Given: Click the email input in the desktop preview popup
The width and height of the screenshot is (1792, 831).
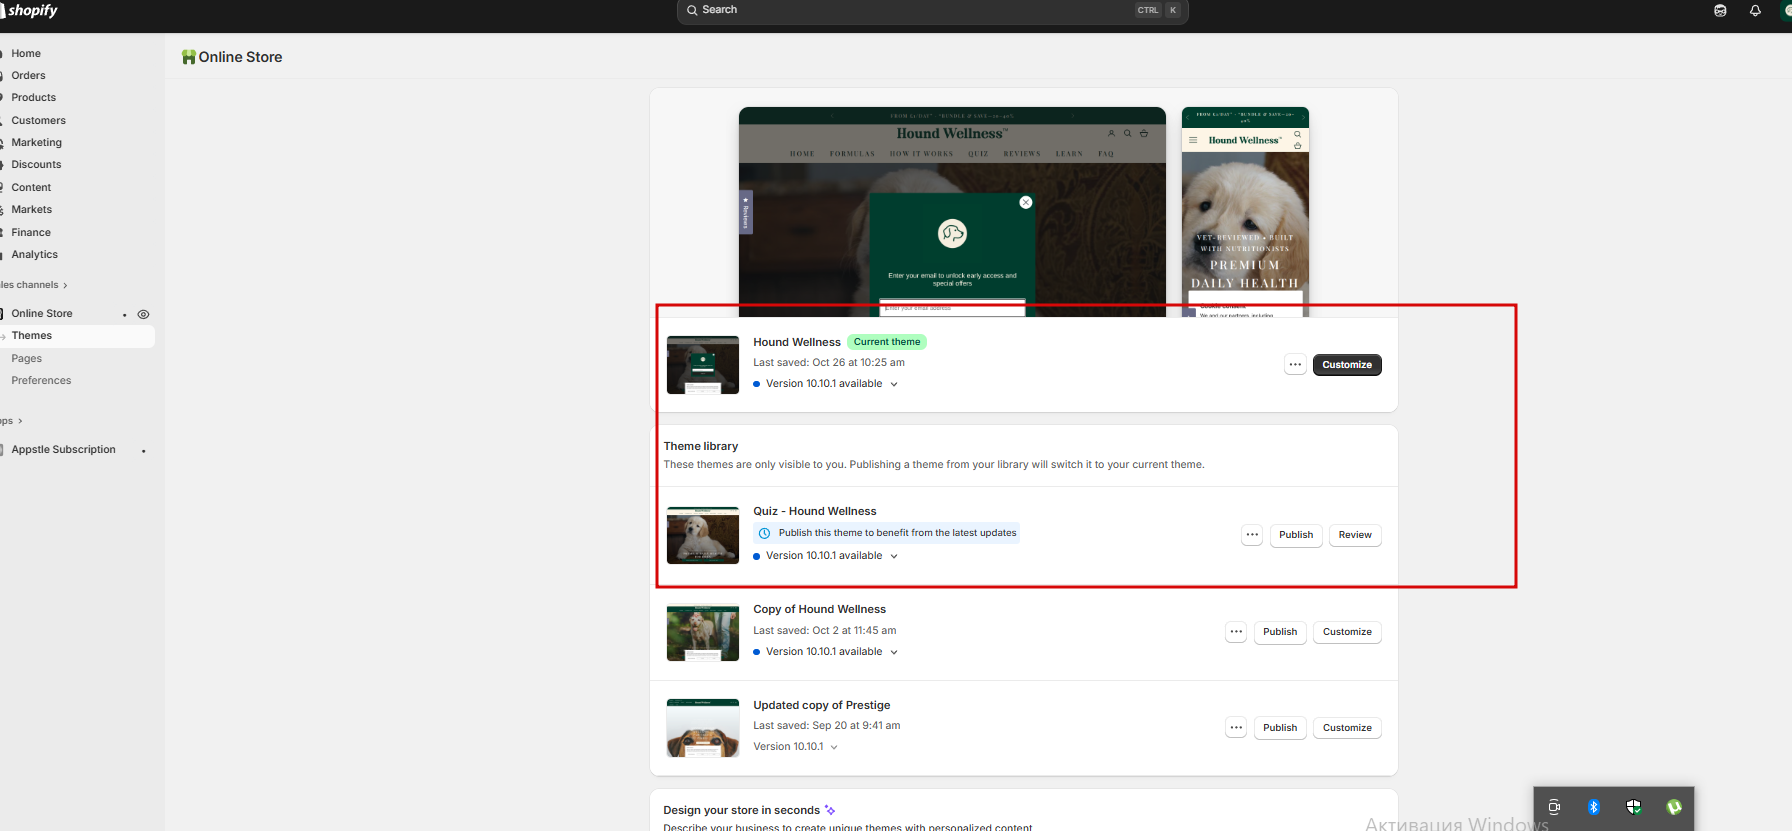Looking at the screenshot, I should click(x=952, y=308).
